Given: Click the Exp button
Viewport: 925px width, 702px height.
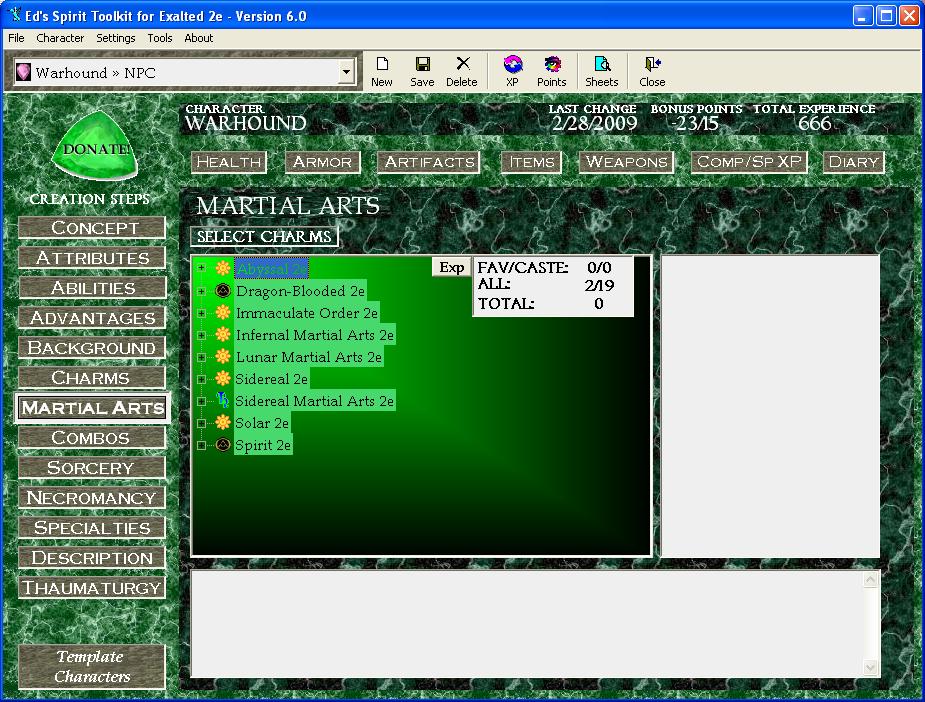Looking at the screenshot, I should [451, 267].
